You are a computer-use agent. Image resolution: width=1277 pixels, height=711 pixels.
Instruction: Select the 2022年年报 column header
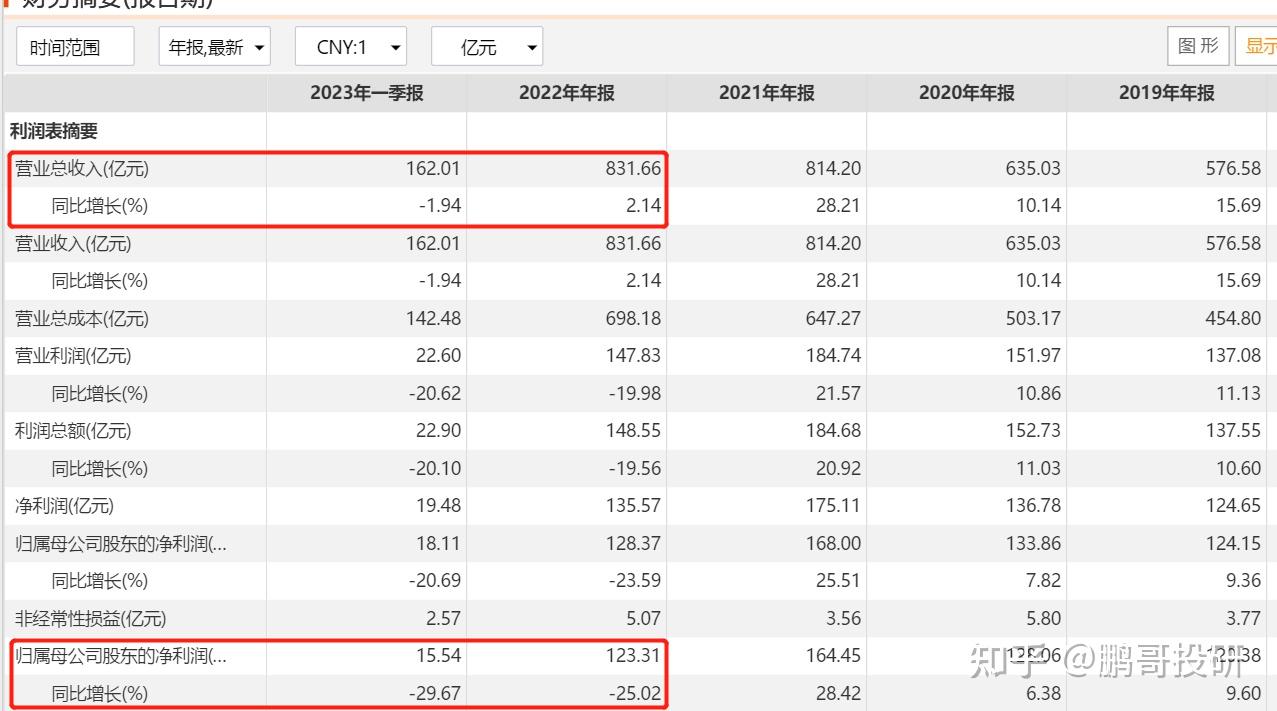[x=567, y=93]
